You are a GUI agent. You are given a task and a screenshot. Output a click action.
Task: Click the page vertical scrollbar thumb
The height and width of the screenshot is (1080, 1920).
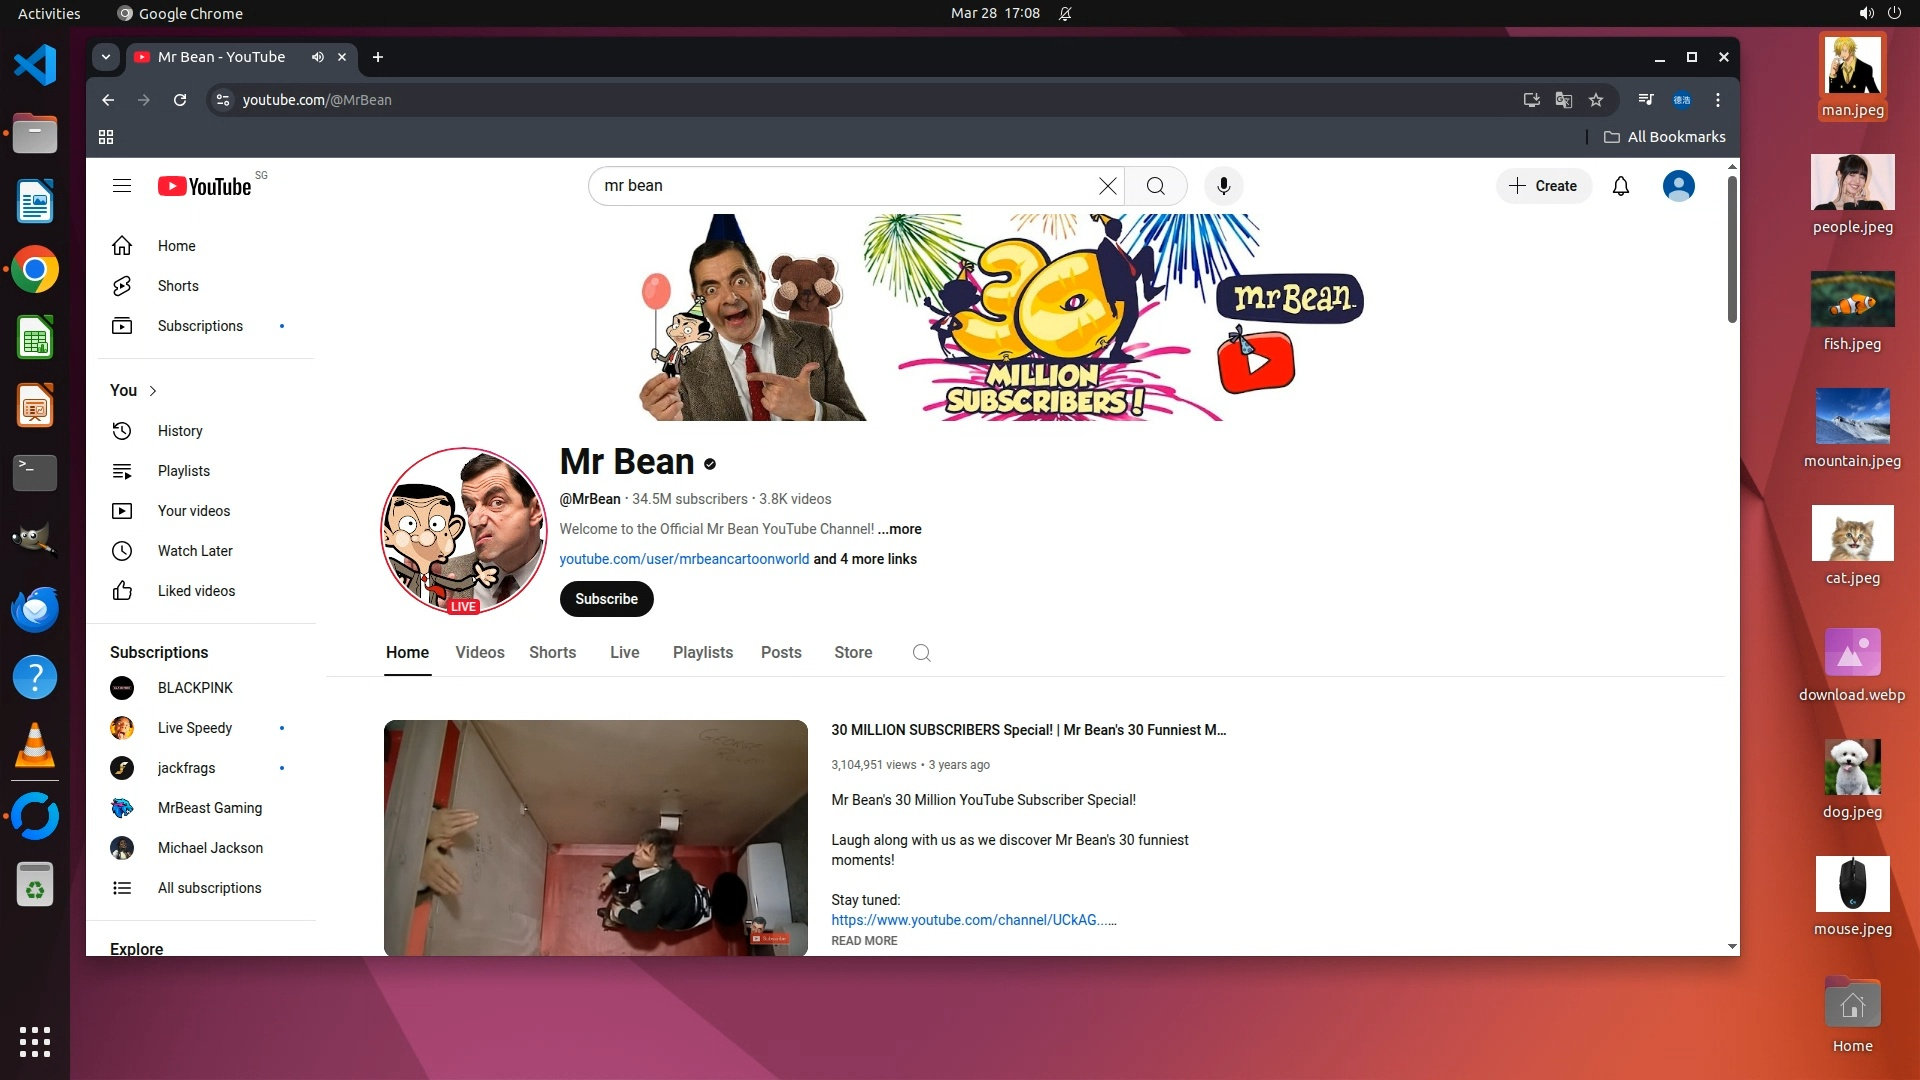pos(1732,250)
